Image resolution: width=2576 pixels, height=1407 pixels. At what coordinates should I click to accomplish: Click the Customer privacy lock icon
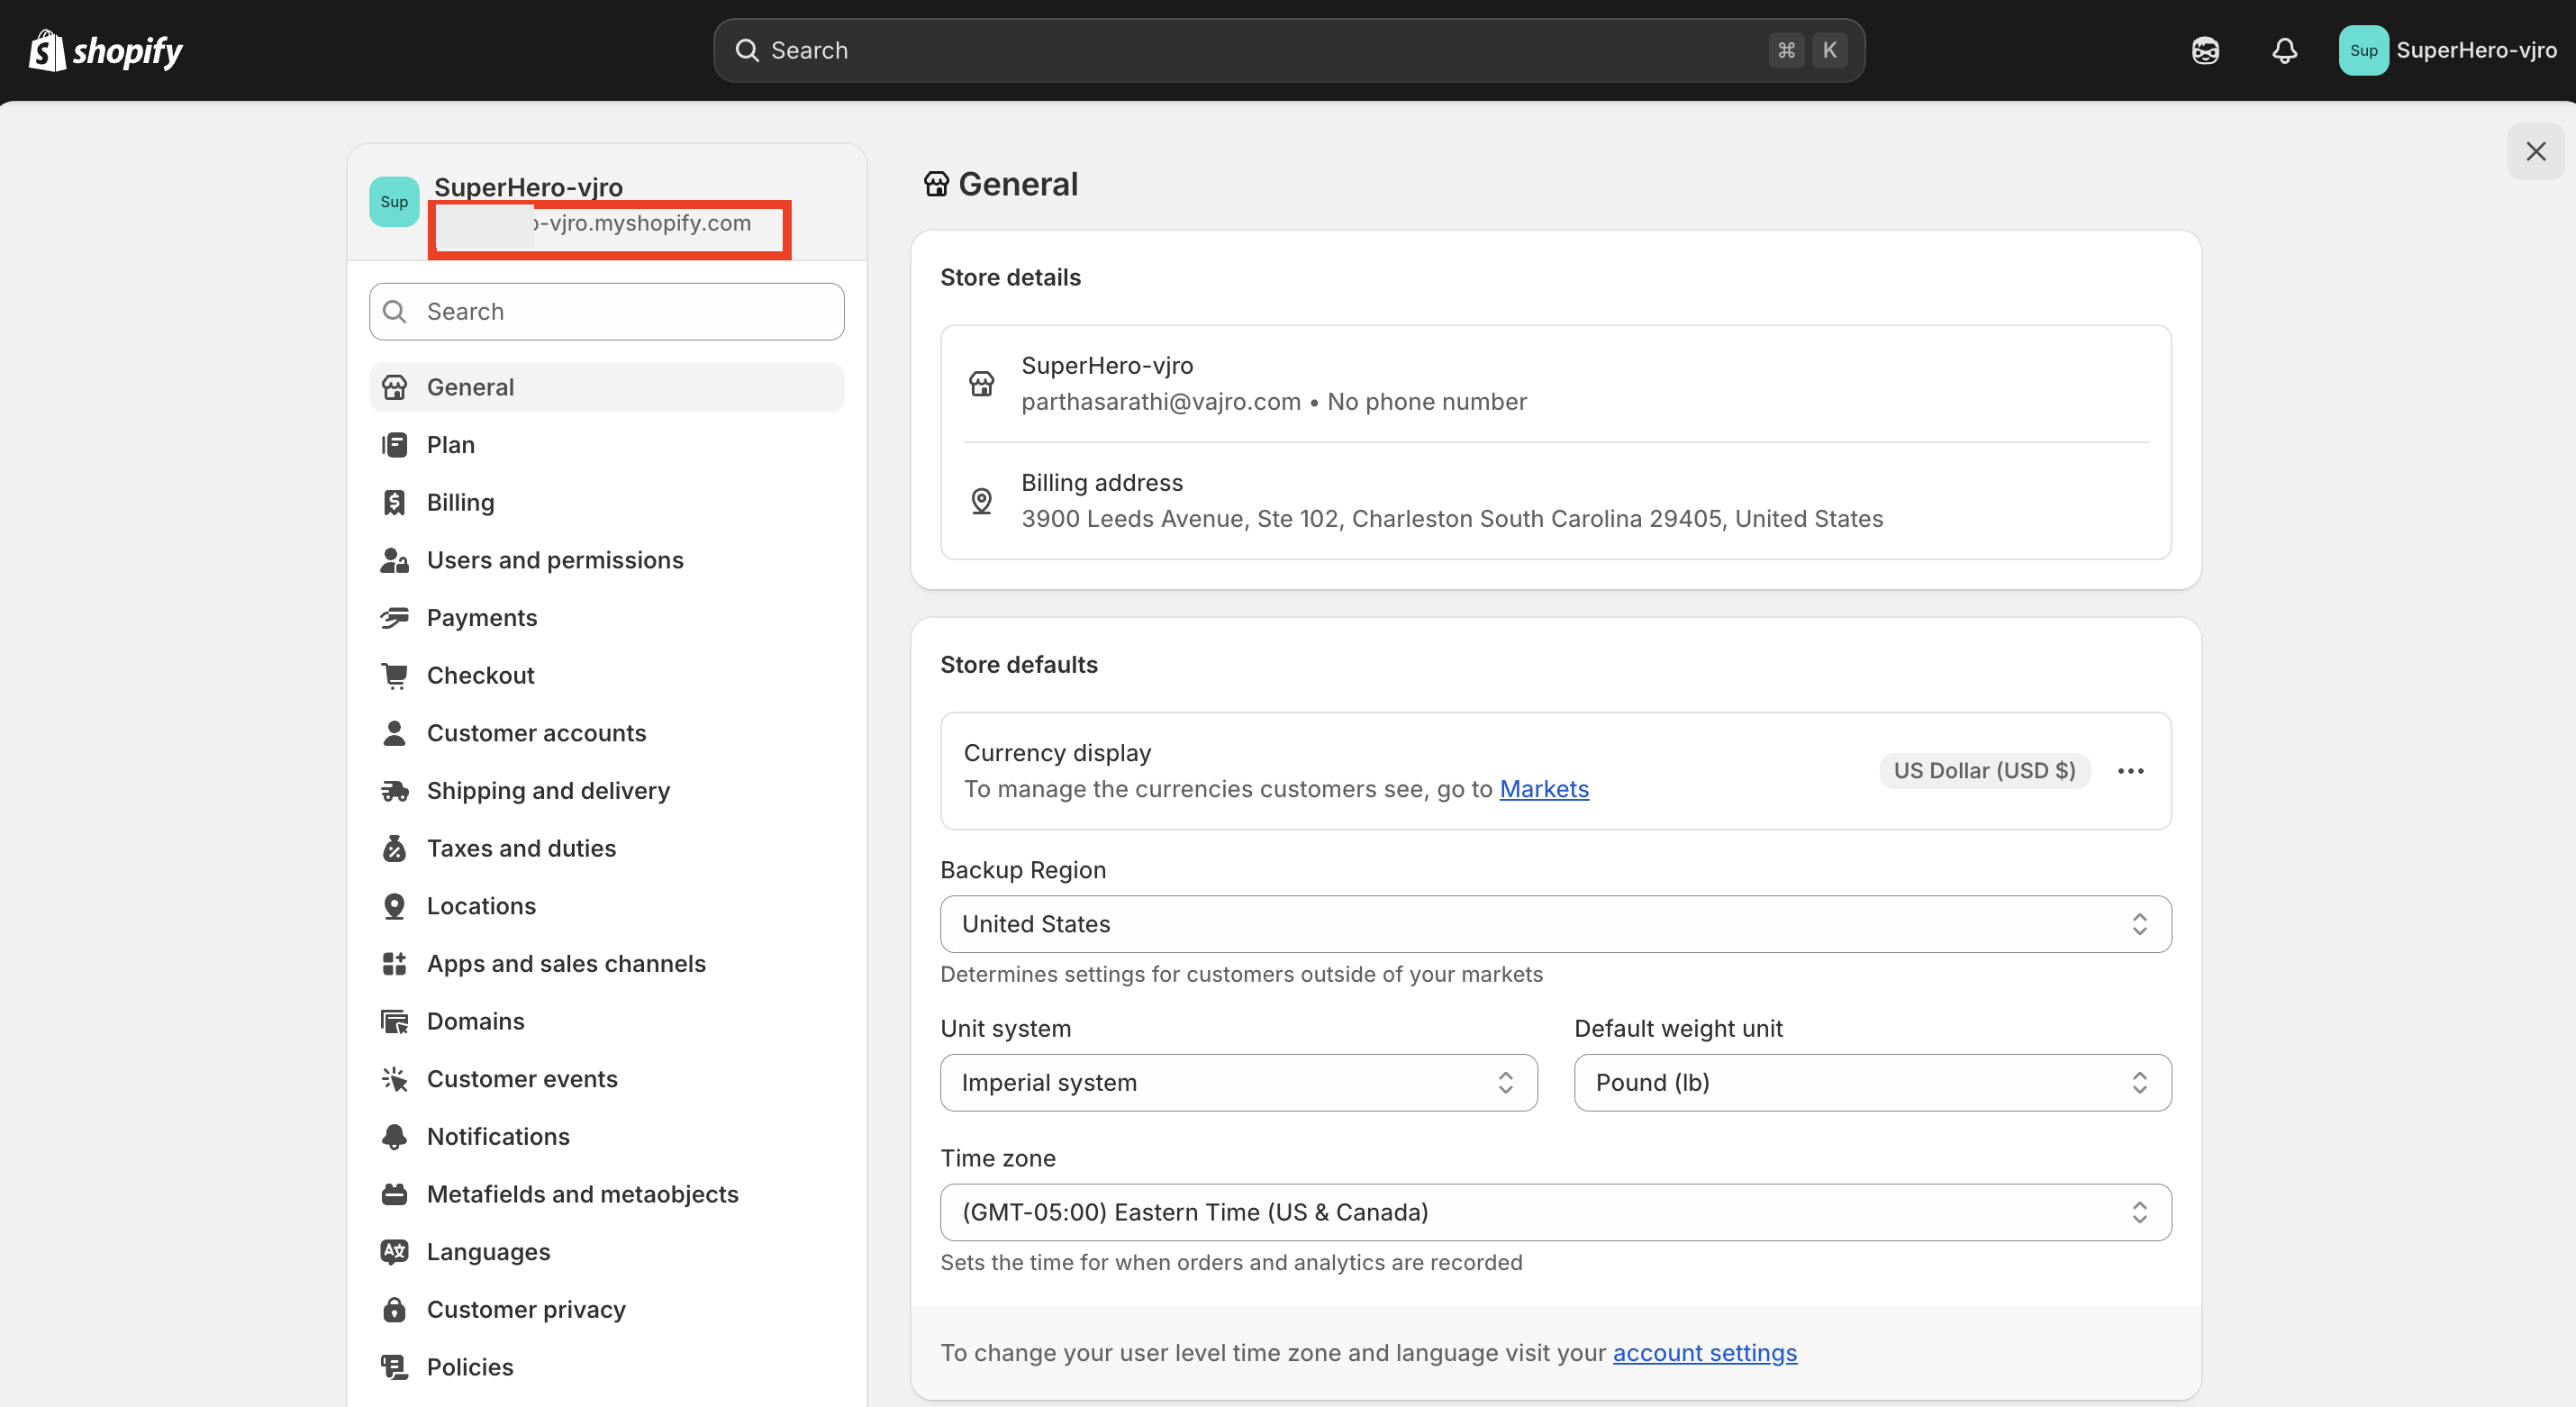click(394, 1309)
